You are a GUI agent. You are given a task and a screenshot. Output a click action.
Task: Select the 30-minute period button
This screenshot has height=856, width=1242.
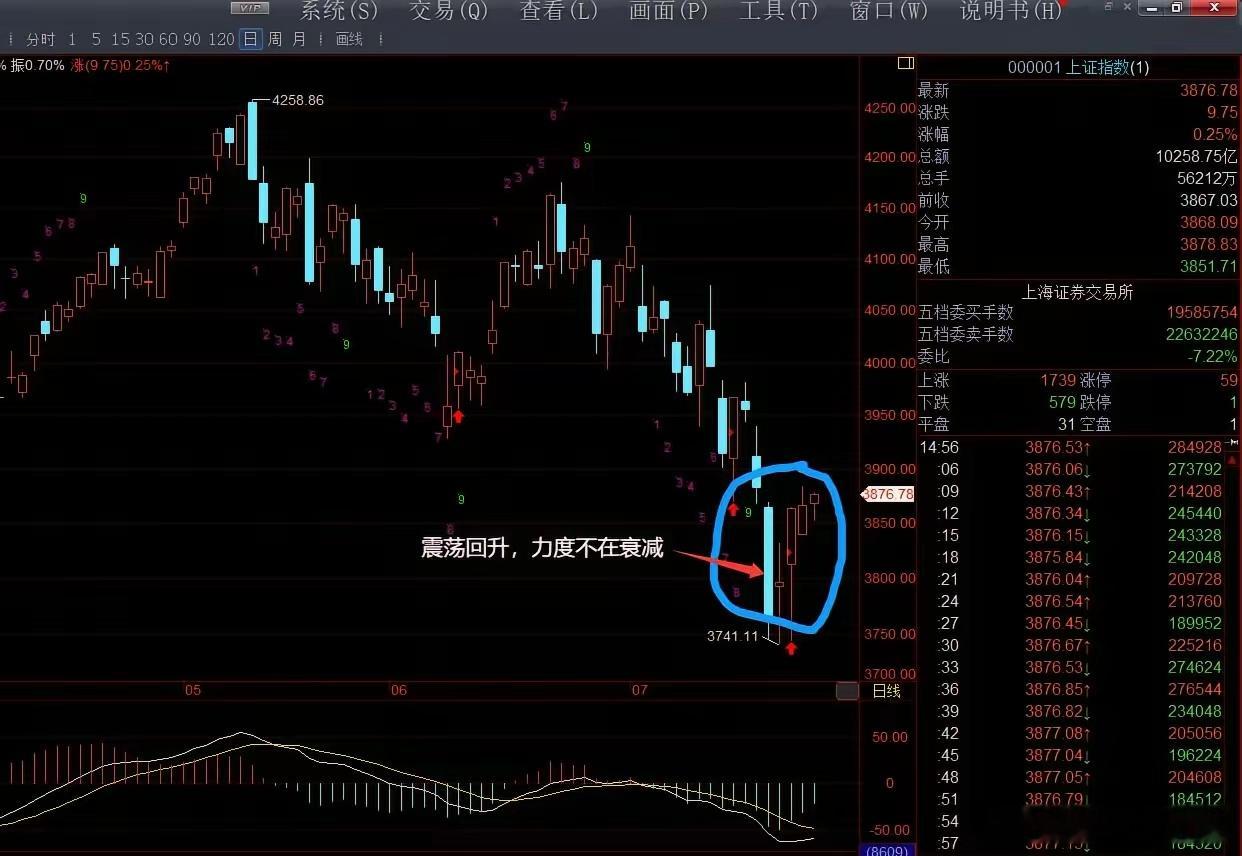tap(145, 40)
